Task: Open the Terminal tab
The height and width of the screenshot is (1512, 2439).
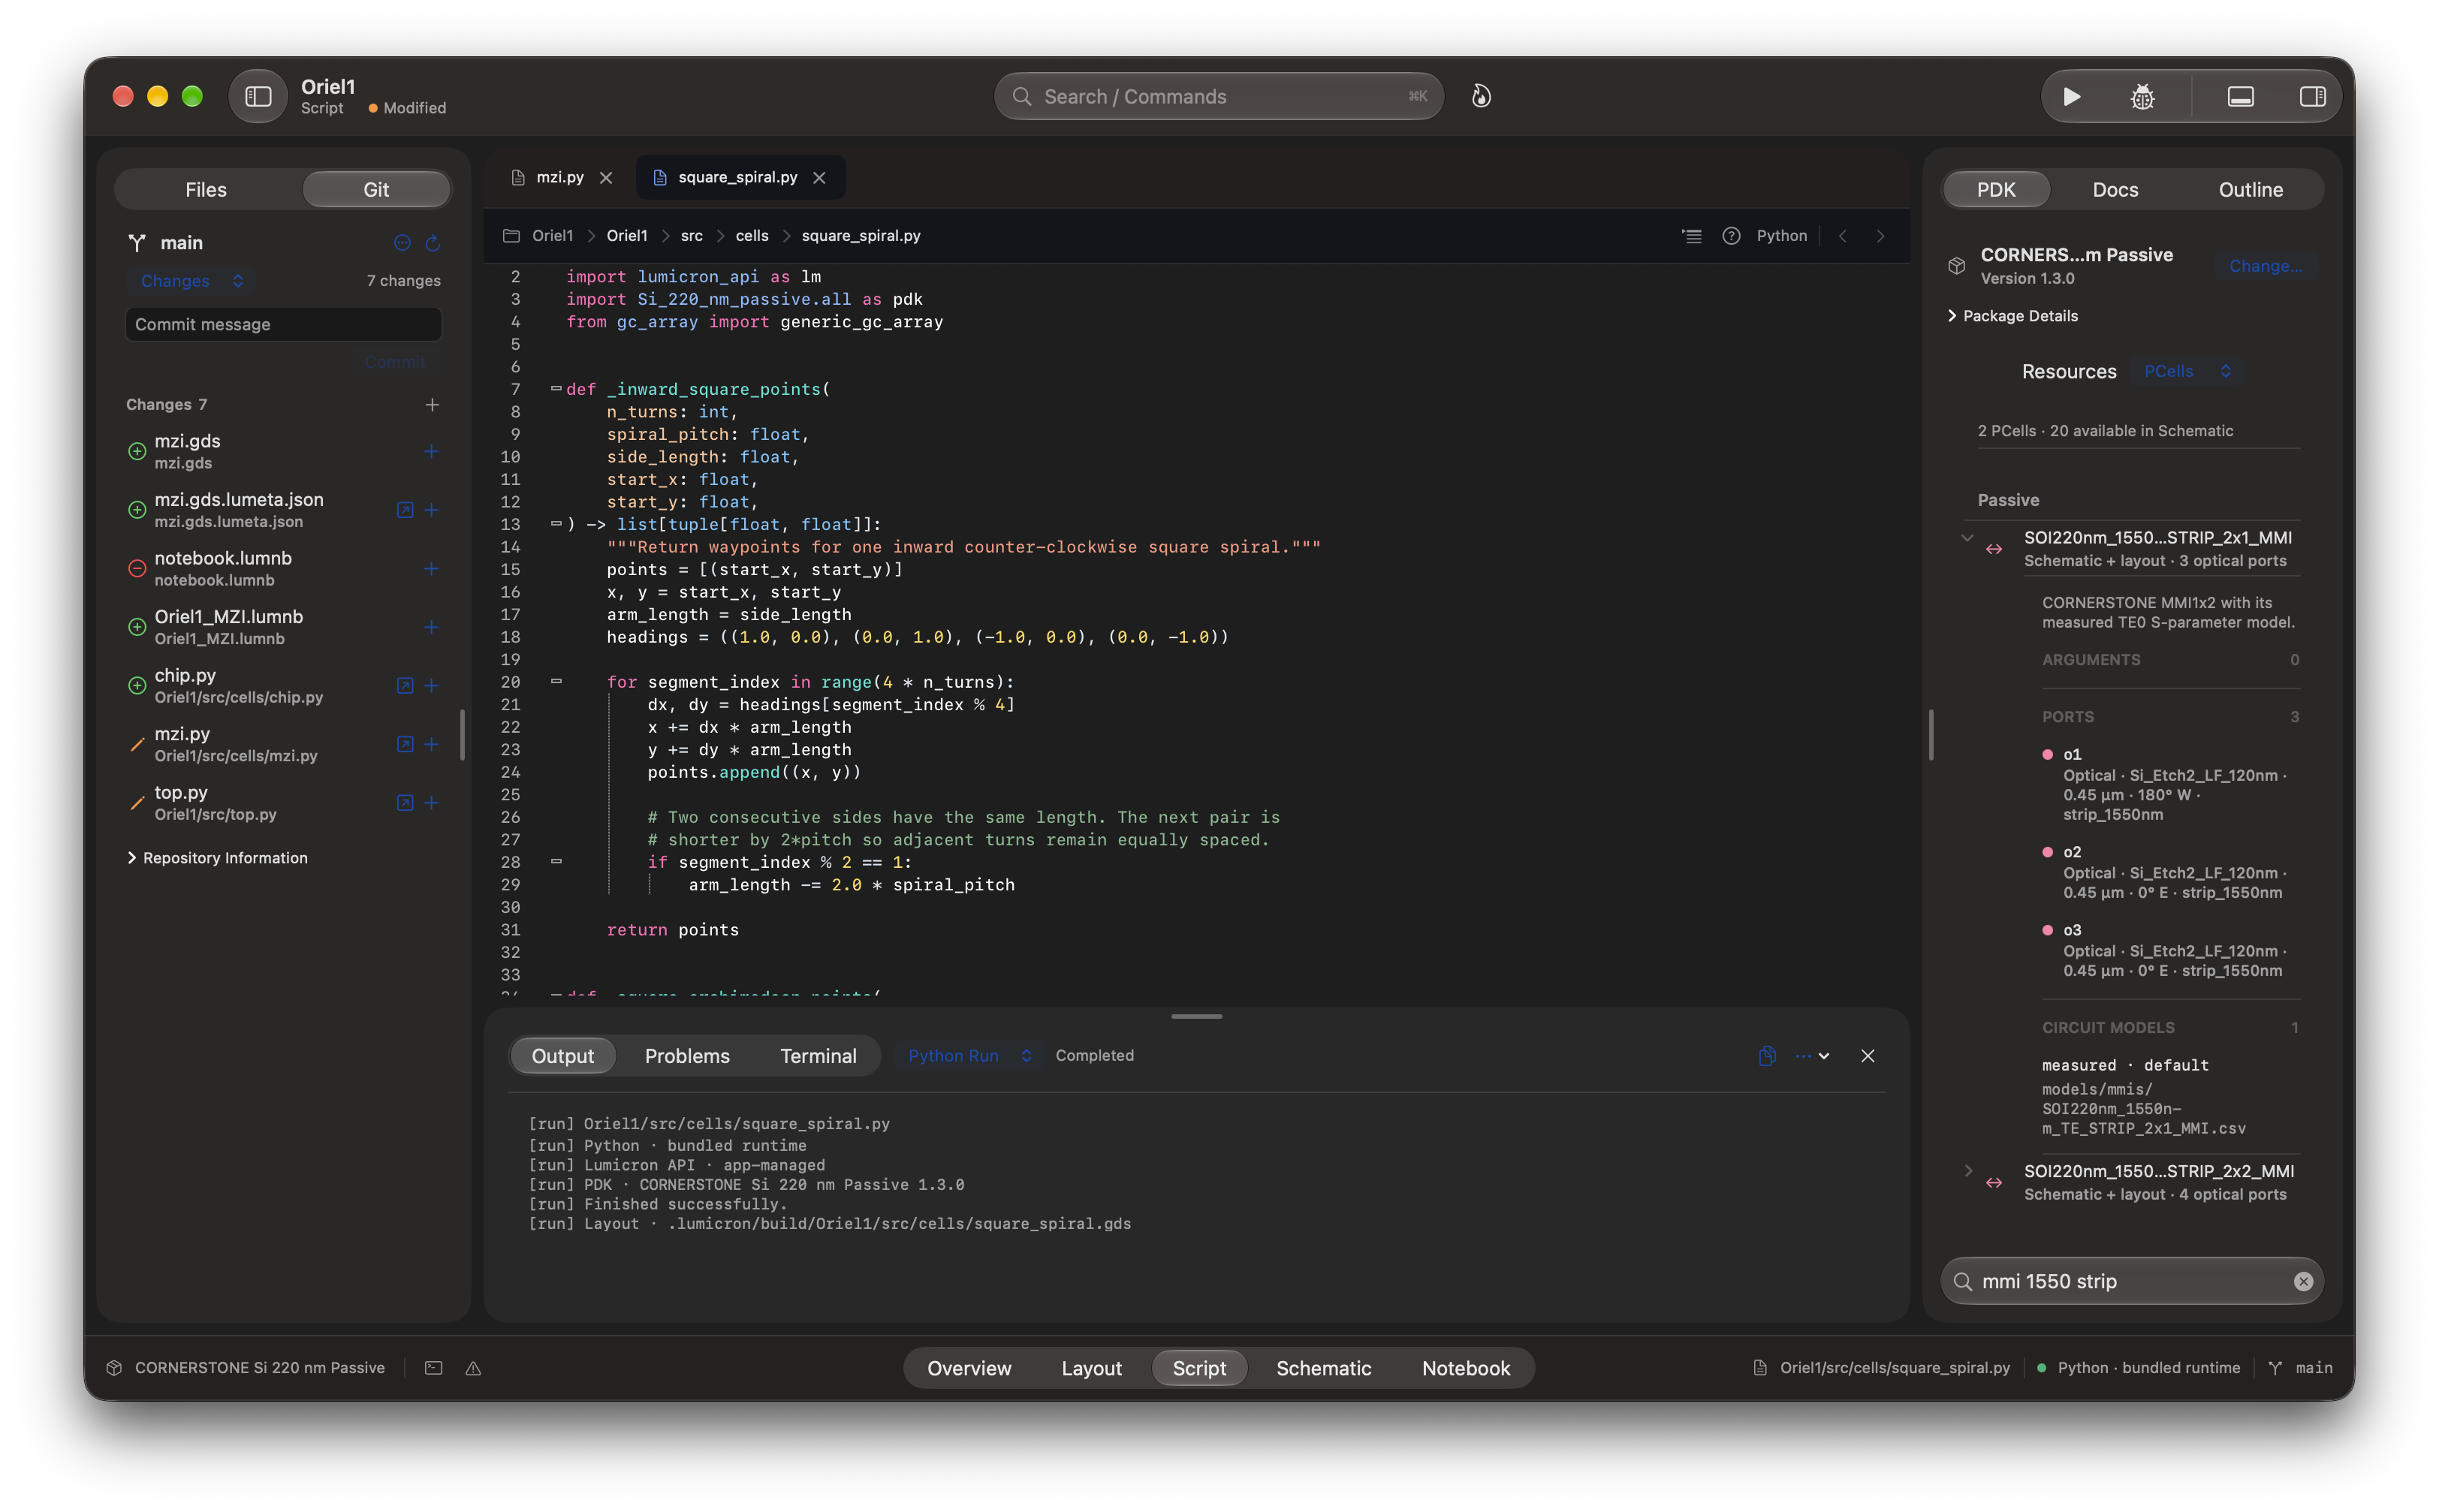Action: [818, 1056]
